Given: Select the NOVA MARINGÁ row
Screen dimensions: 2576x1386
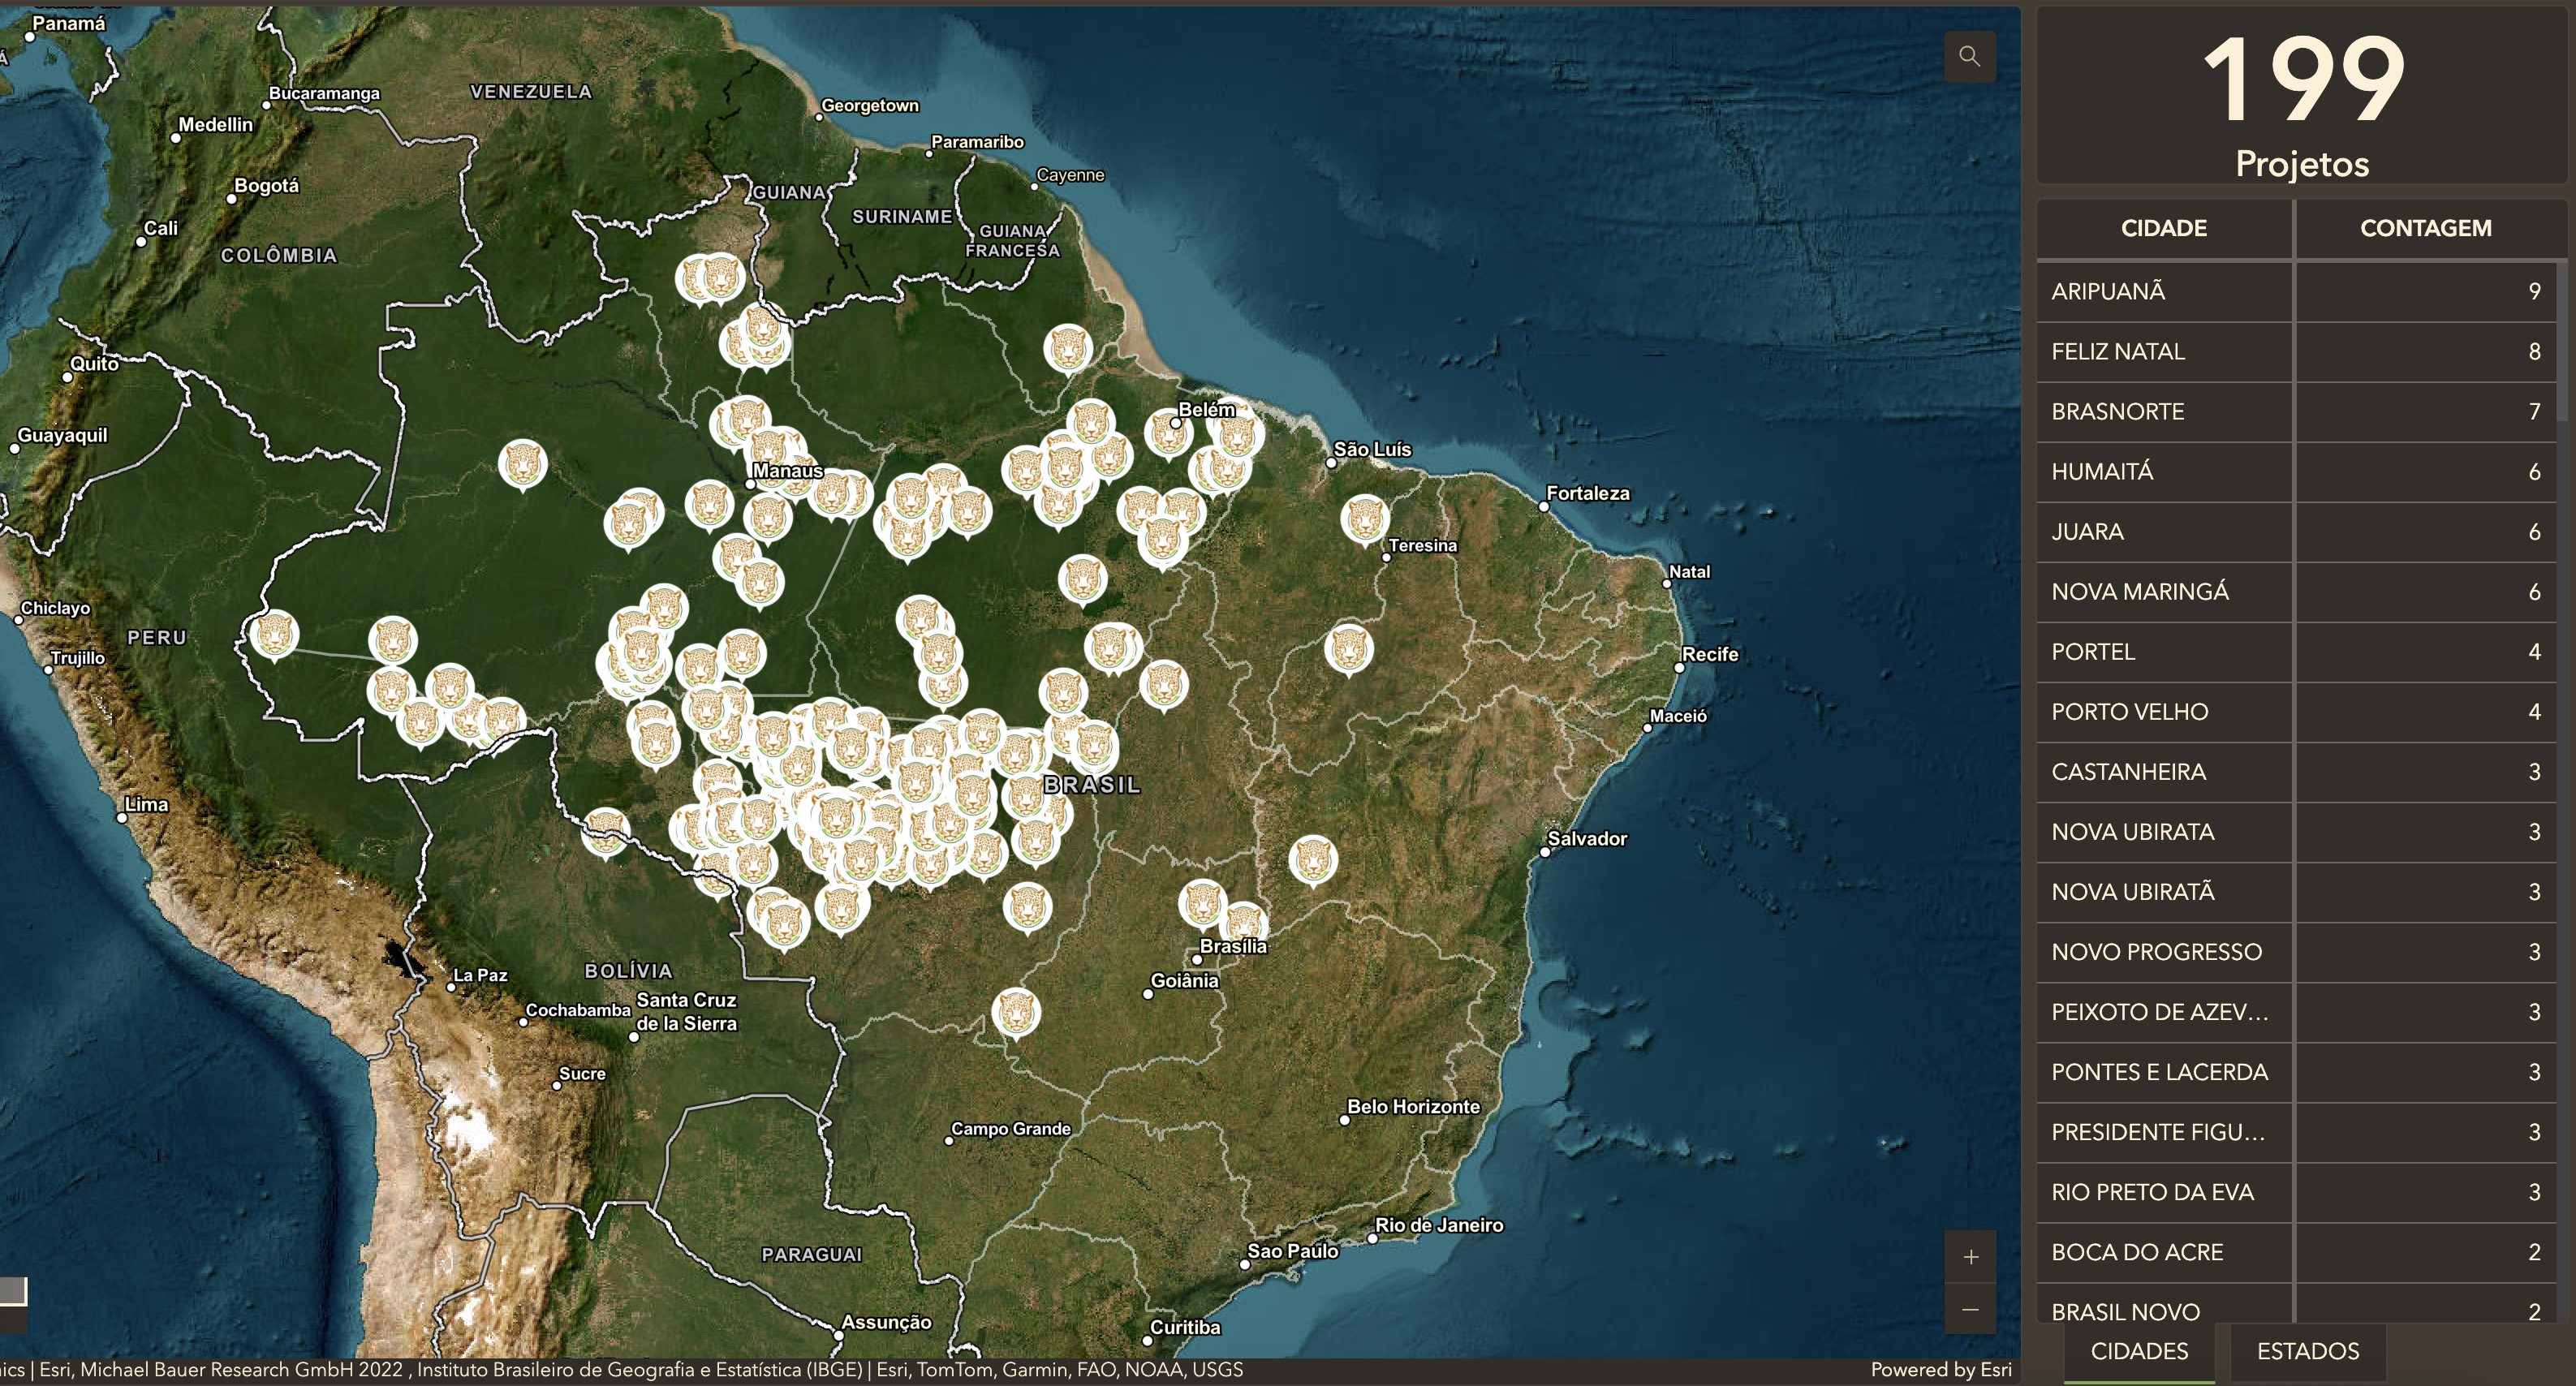Looking at the screenshot, I should coord(2297,591).
